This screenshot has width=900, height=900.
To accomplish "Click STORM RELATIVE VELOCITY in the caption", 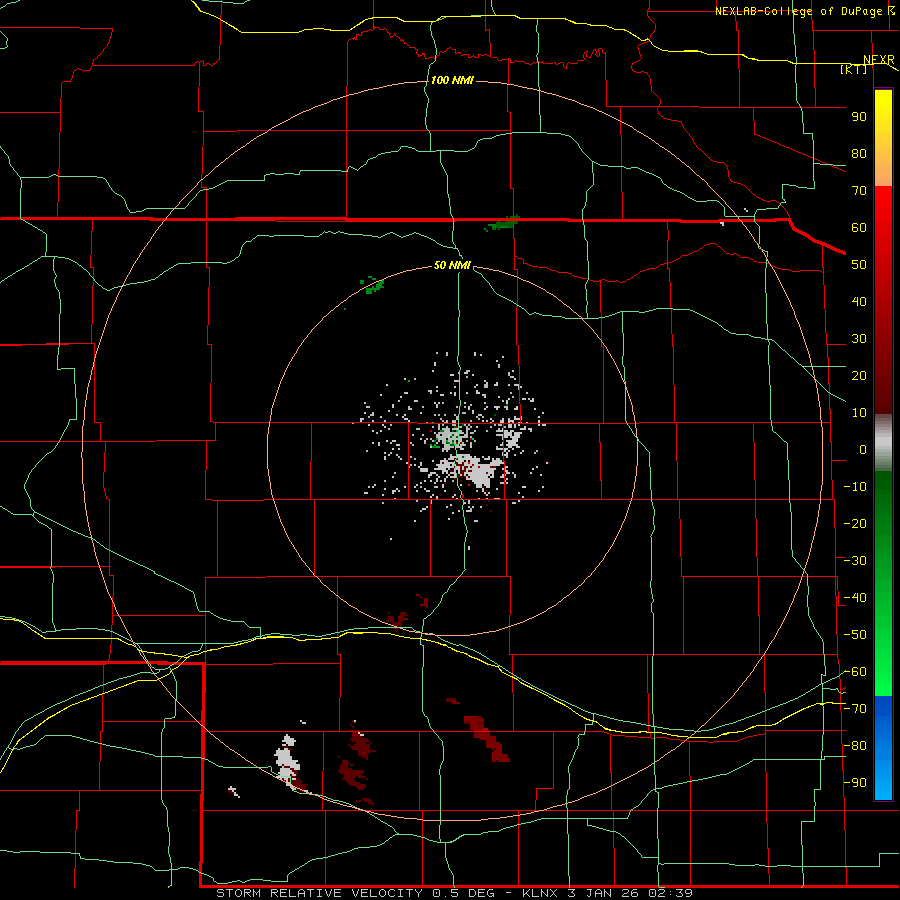I will (319, 893).
